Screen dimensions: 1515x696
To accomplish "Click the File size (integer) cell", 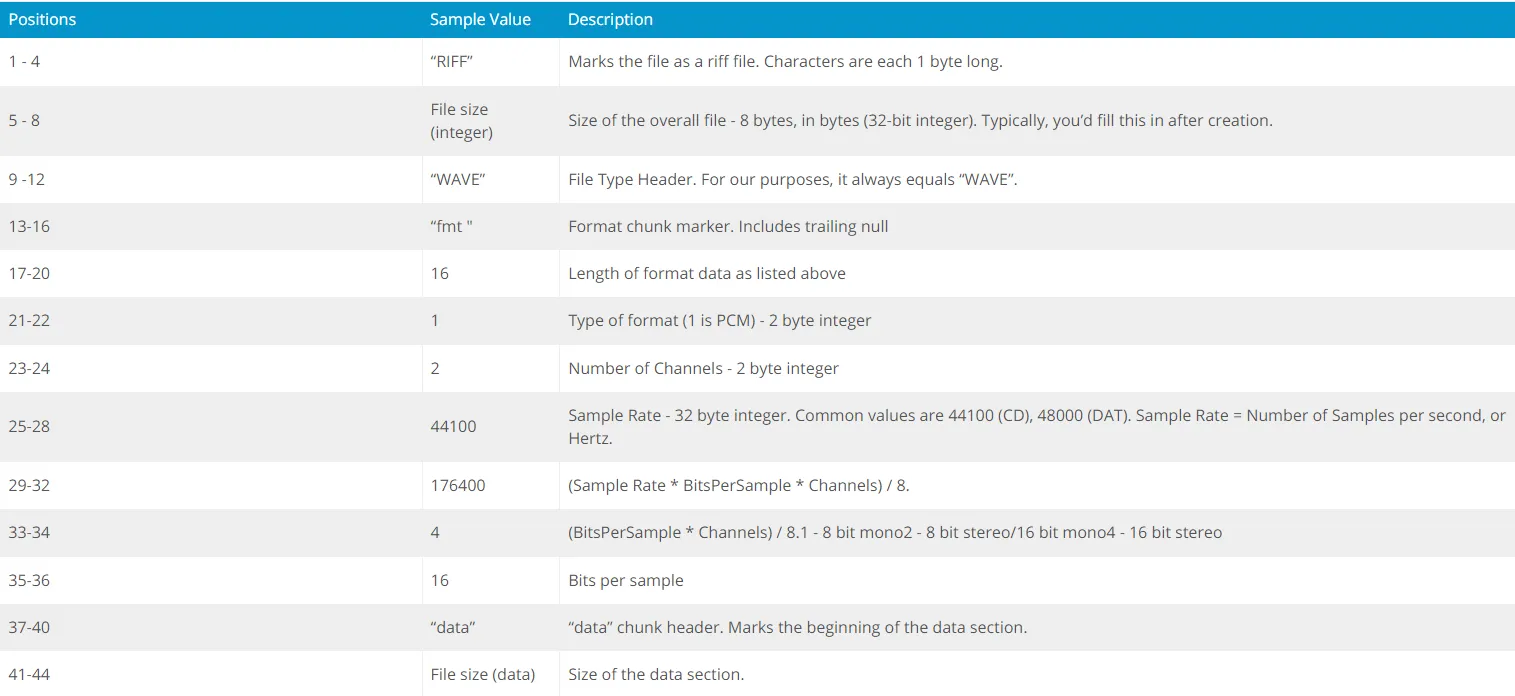I will [462, 120].
